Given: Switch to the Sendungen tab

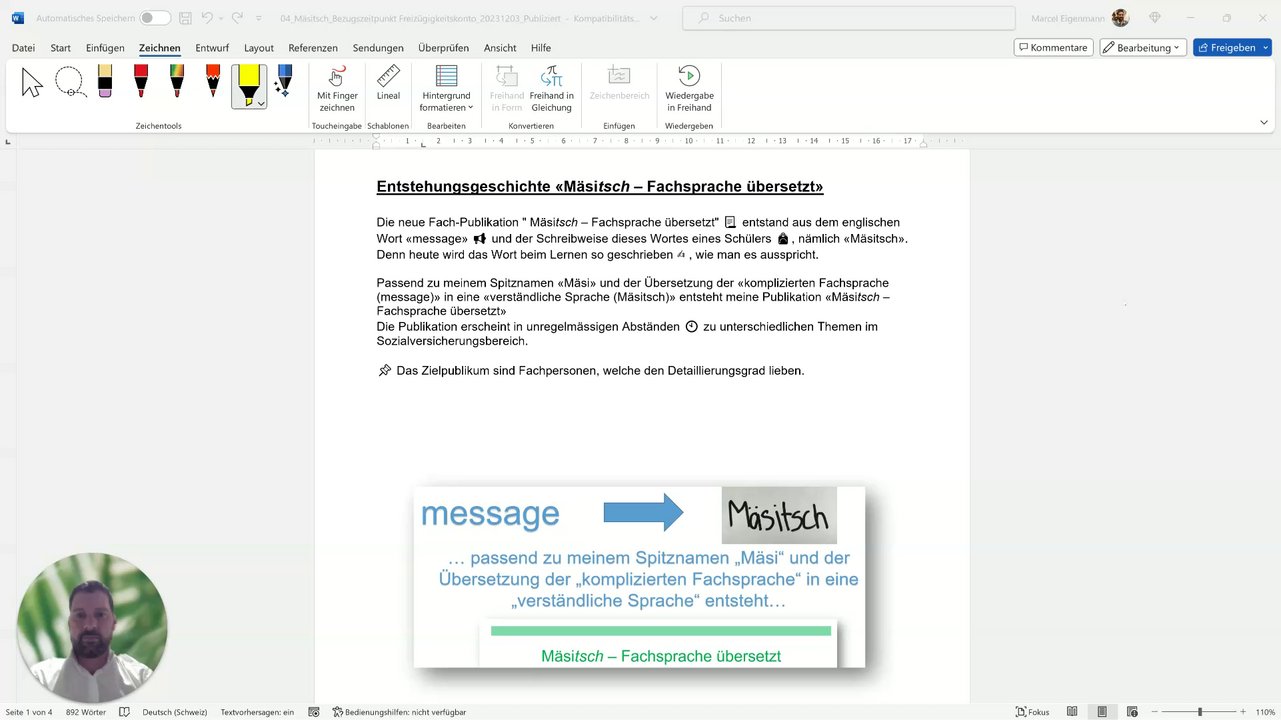Looking at the screenshot, I should [378, 48].
